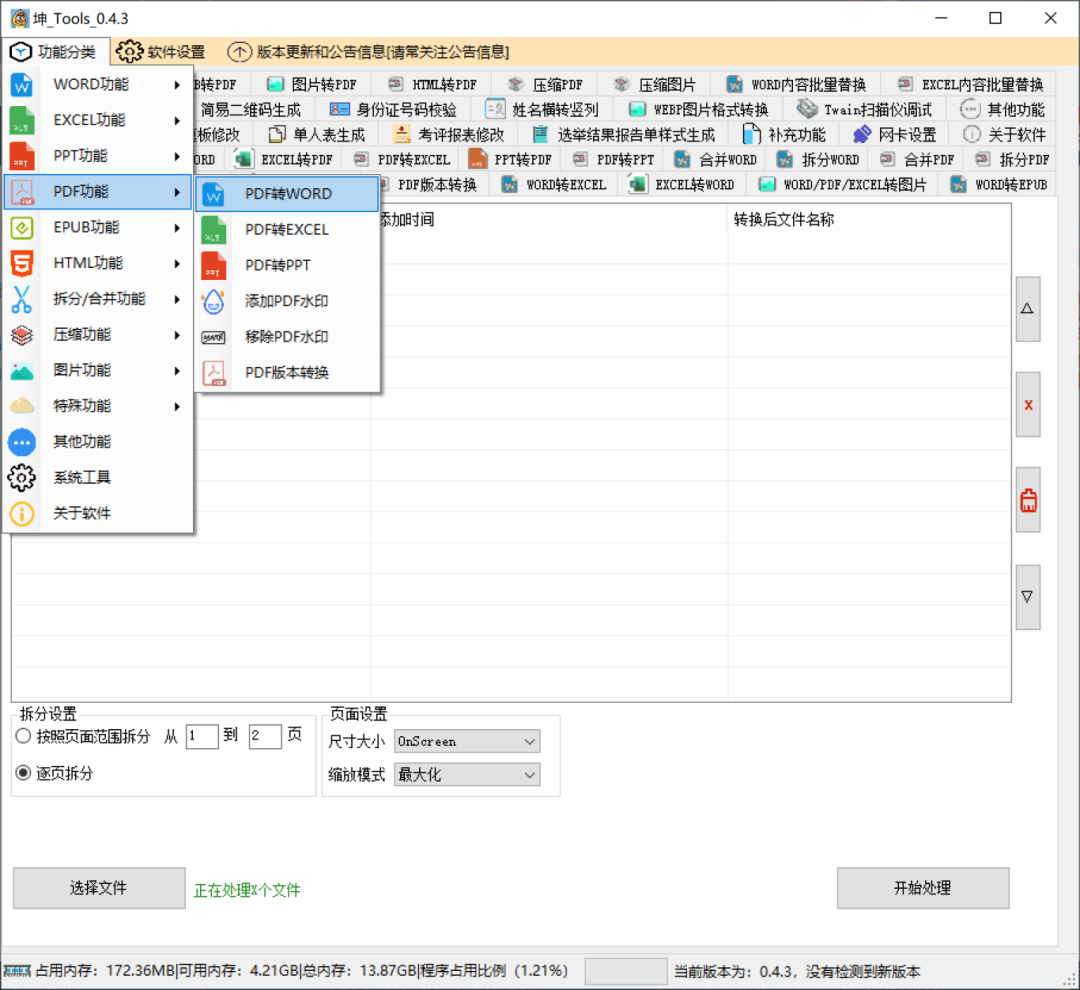Open the WORD功能 icon in the menu
The height and width of the screenshot is (990, 1080).
21,84
